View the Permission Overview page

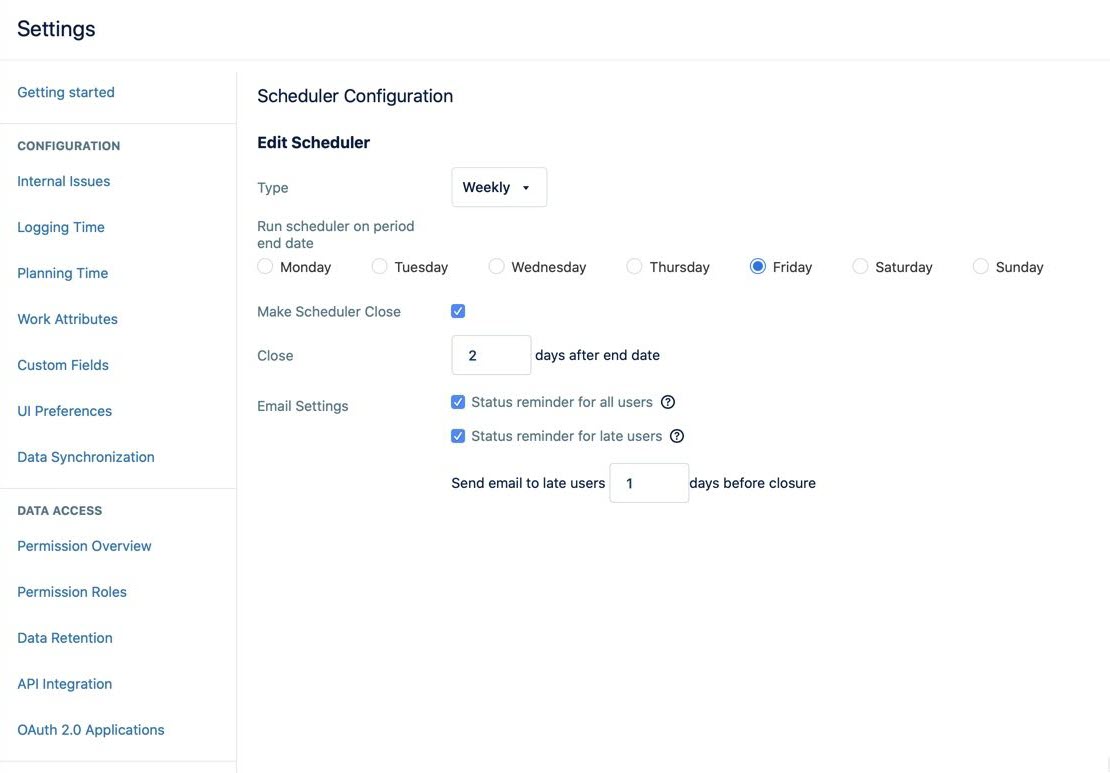click(x=84, y=545)
